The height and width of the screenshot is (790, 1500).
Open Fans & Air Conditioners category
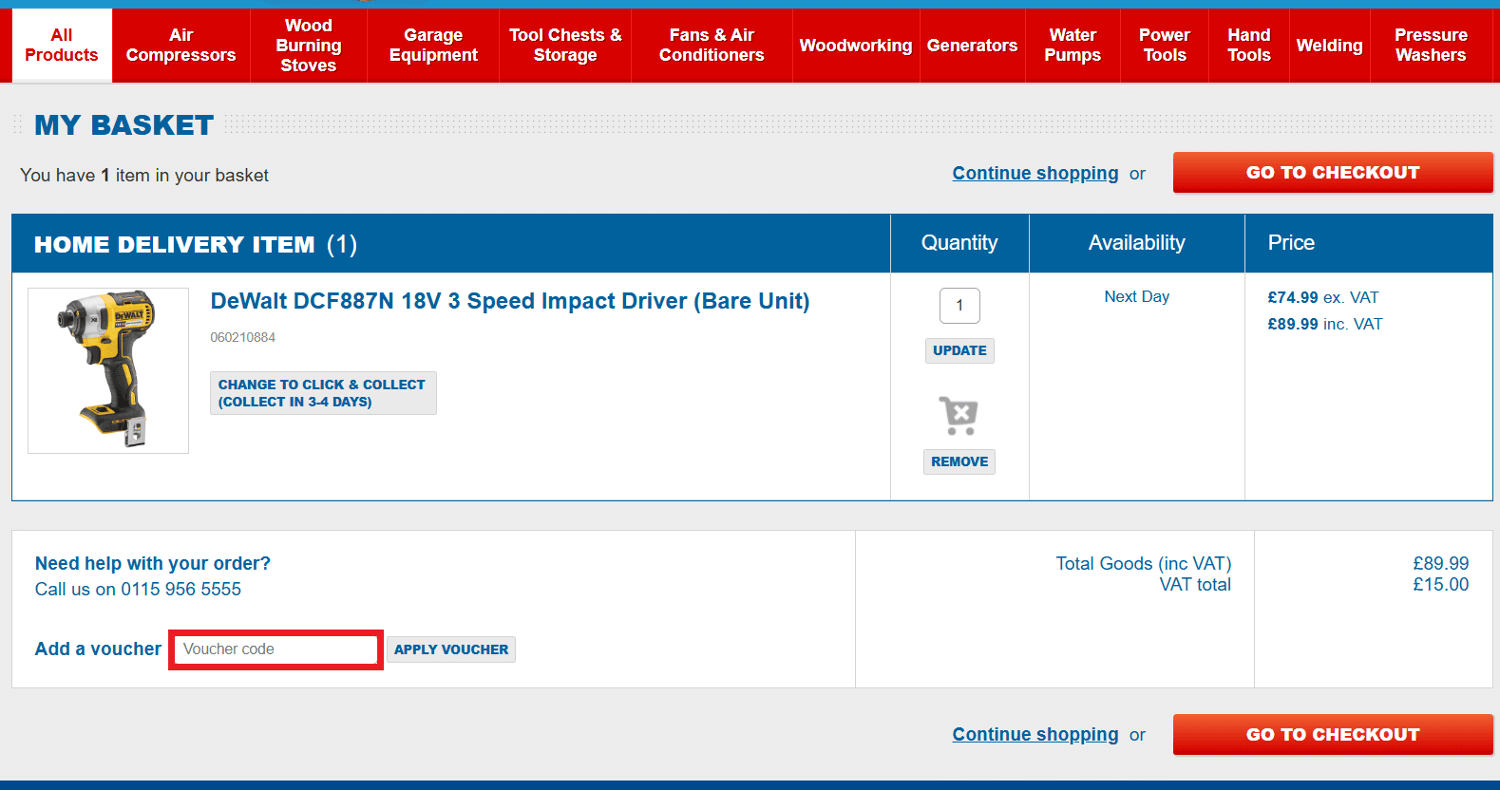click(712, 45)
